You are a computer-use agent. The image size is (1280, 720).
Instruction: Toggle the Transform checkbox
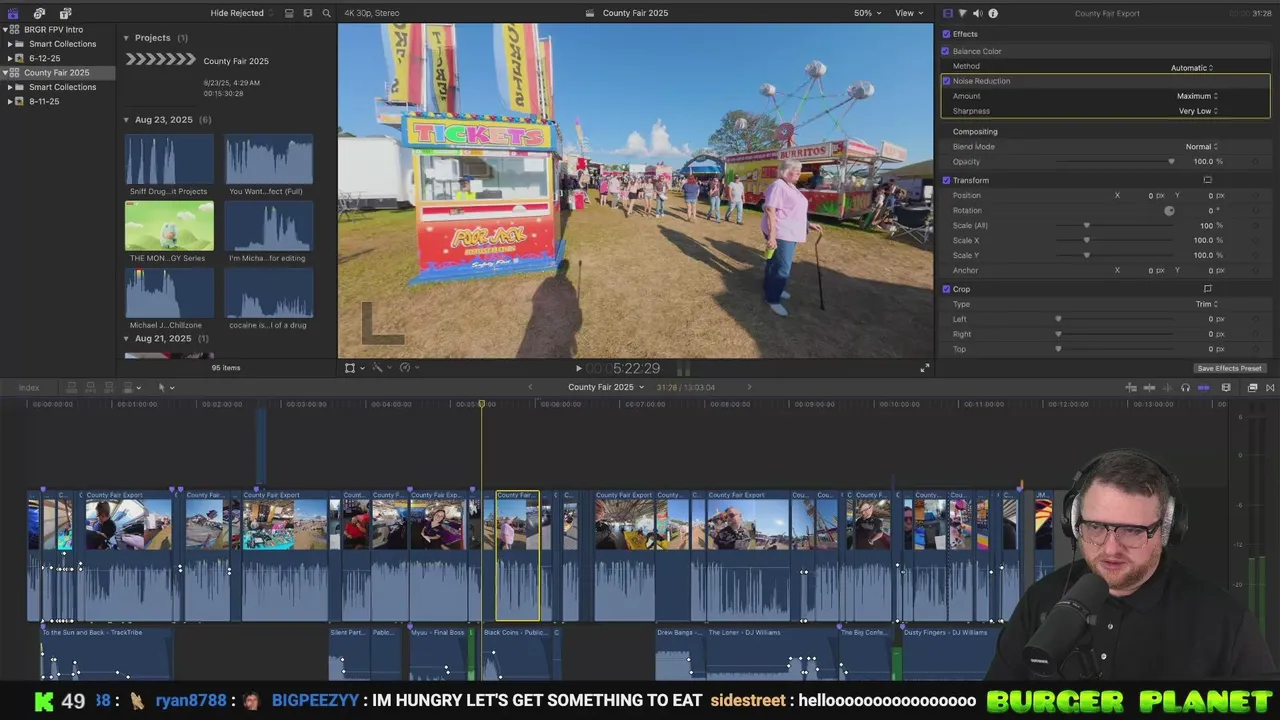946,180
